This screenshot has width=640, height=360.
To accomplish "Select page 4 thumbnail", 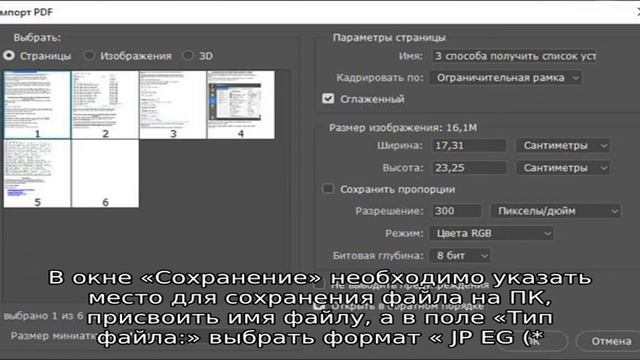I will point(241,105).
